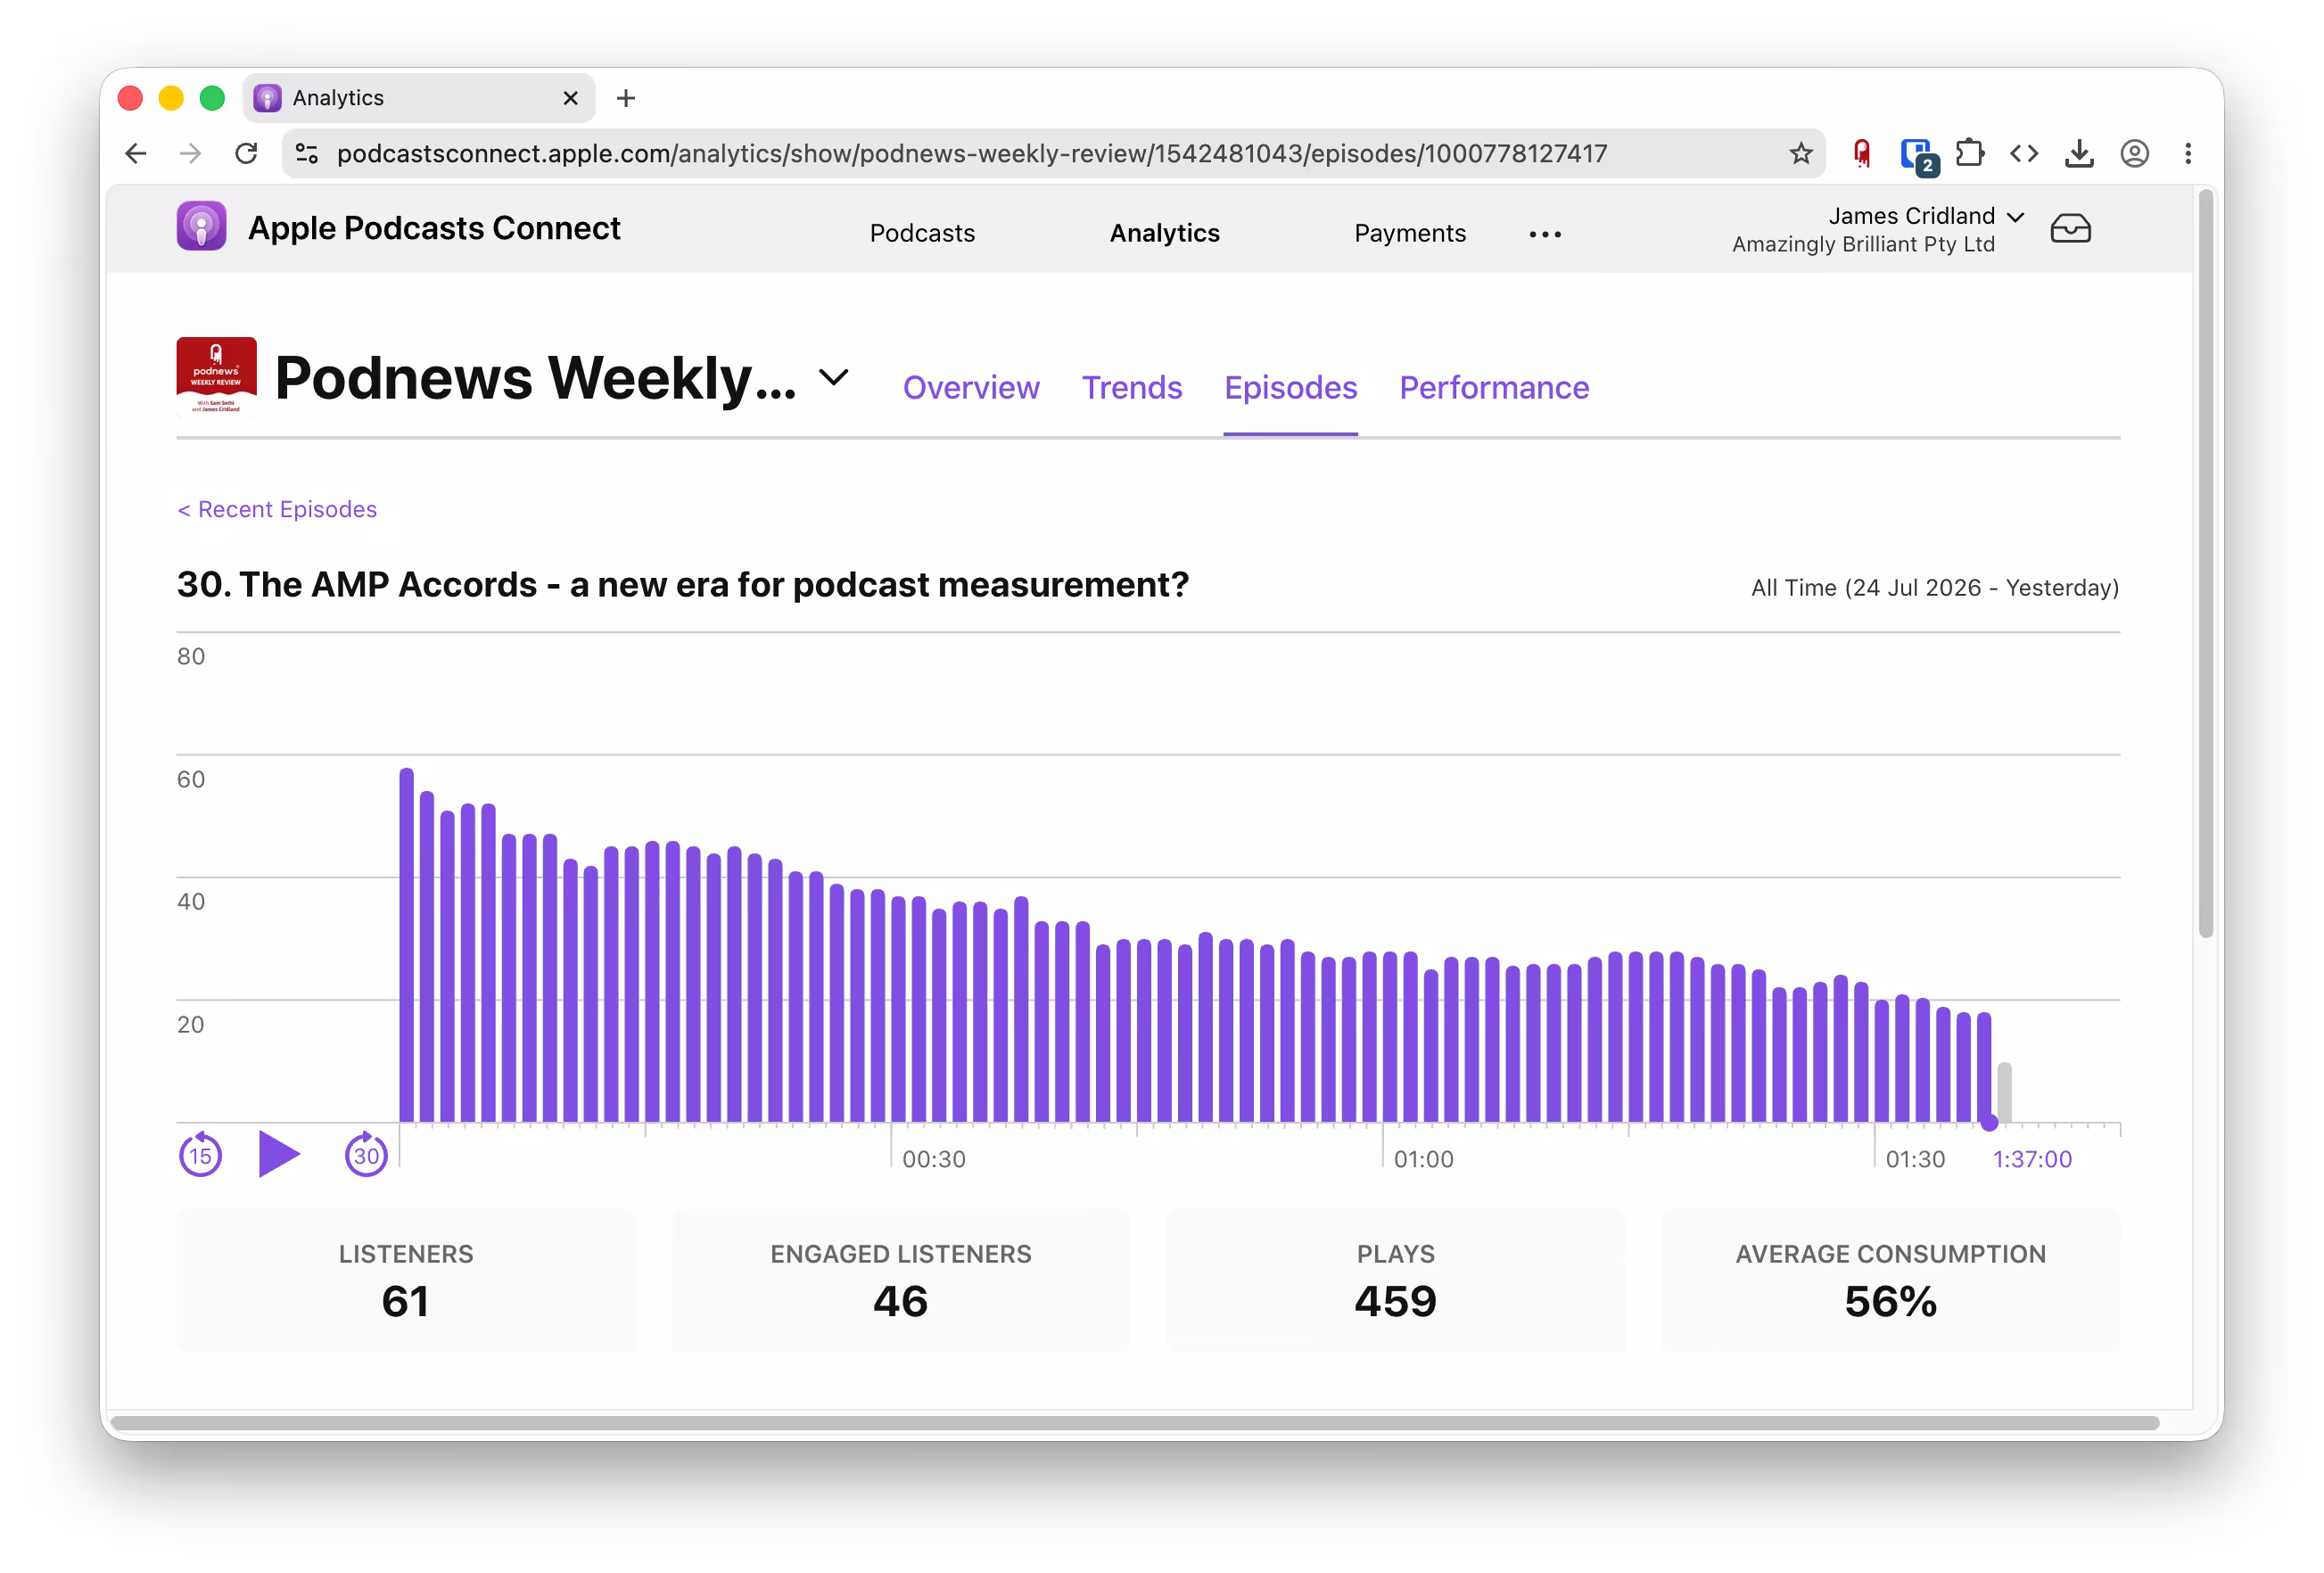Bookmark this page with the star icon
Viewport: 2324px width, 1573px height.
coord(1800,153)
